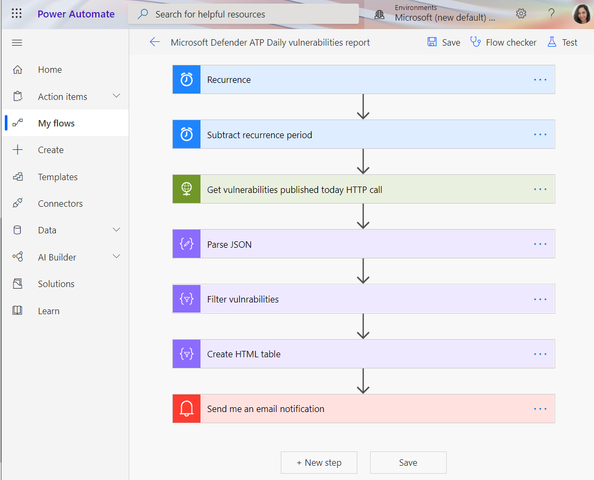
Task: Go back using the left arrow
Action: [155, 42]
